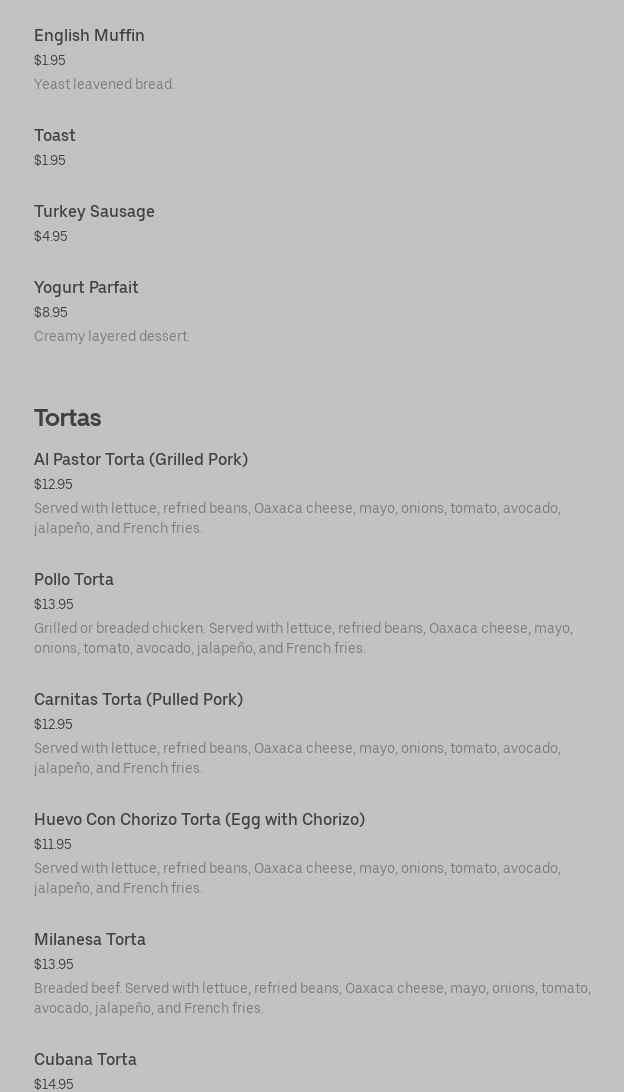Click the Tortas section heading
Viewport: 624px width, 1092px height.
[x=67, y=417]
